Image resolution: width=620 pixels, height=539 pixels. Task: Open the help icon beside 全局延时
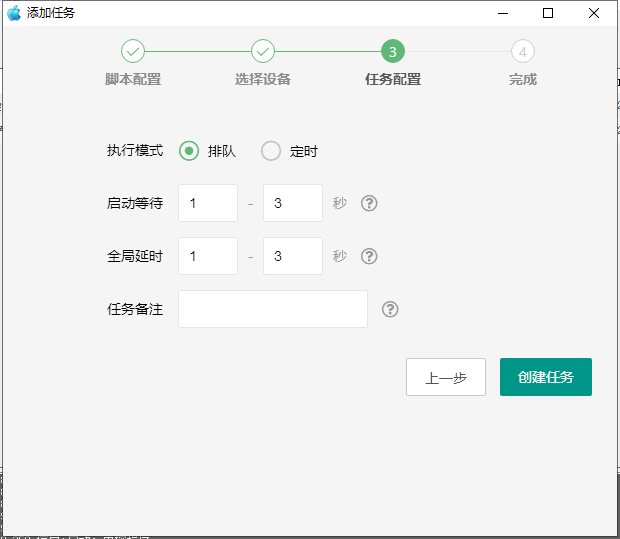(369, 256)
